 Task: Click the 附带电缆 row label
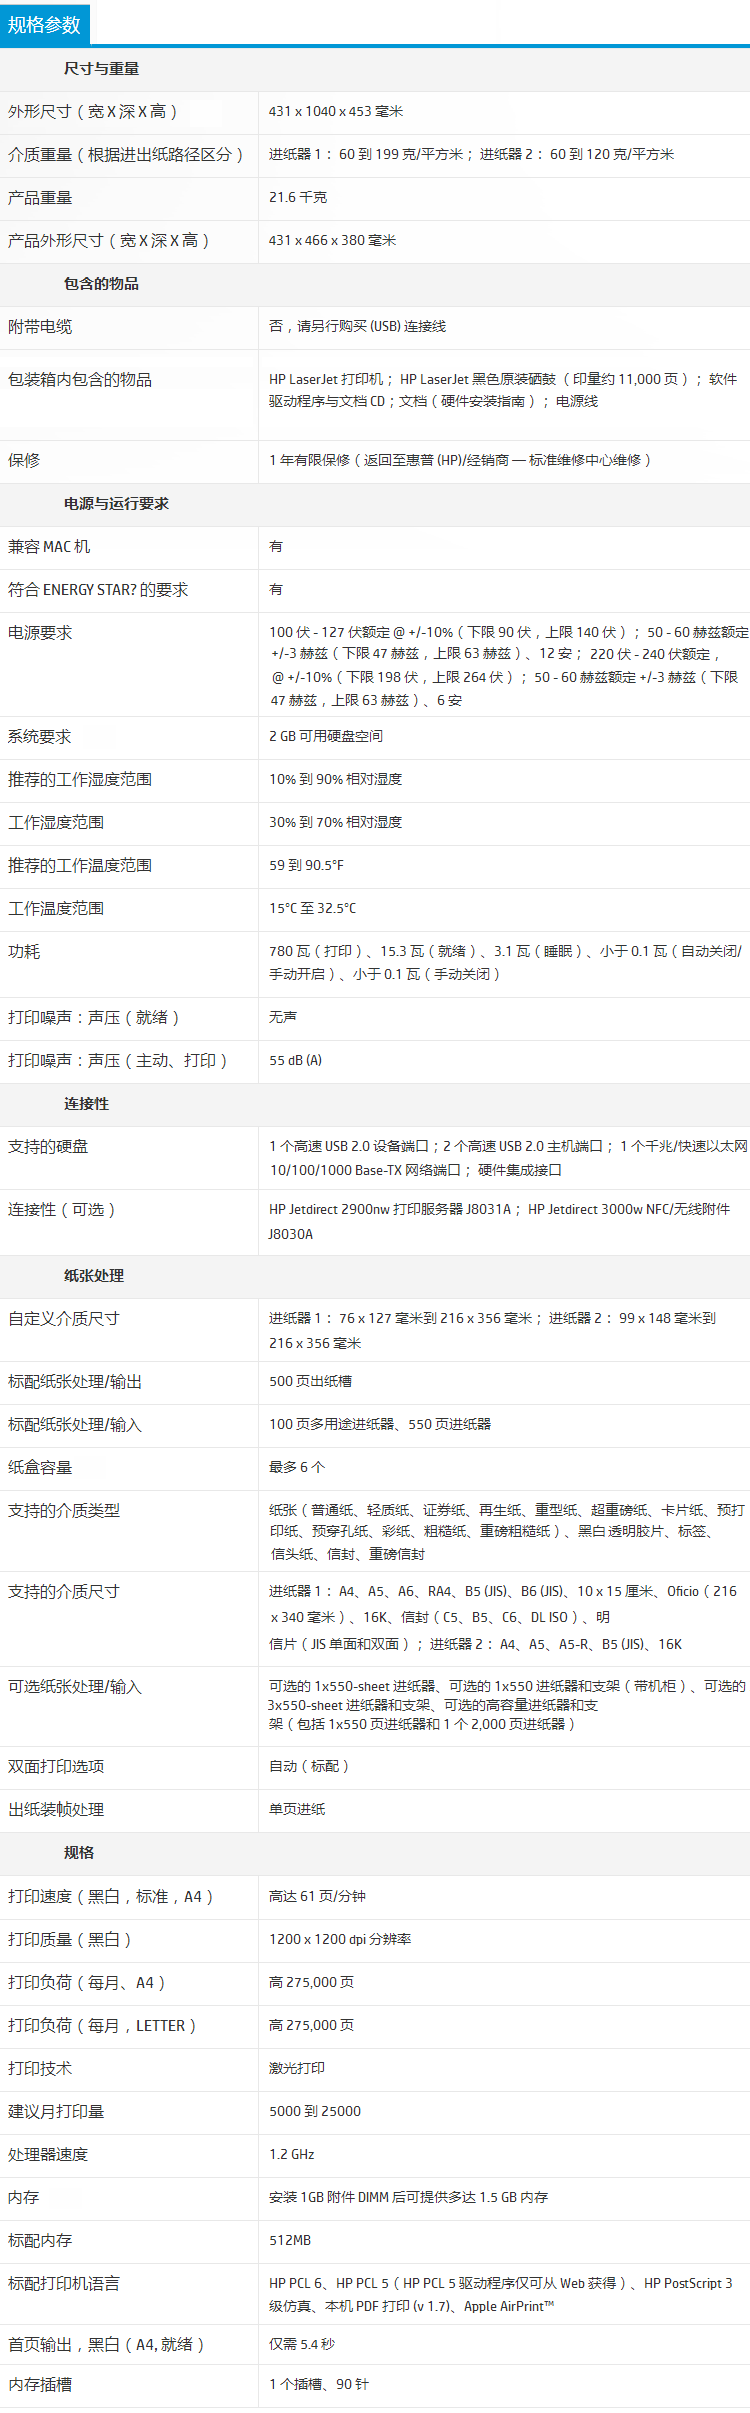point(40,327)
